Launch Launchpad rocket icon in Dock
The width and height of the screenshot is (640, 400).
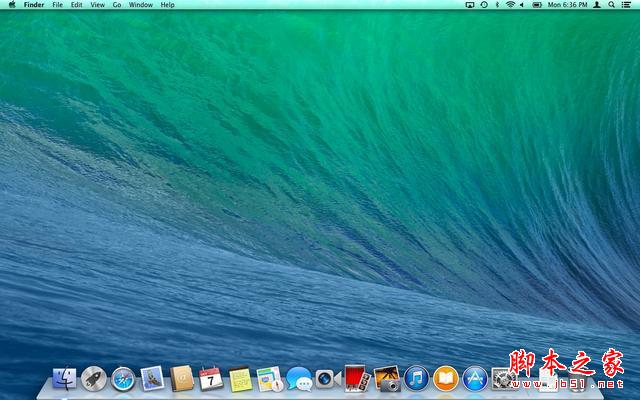[94, 378]
